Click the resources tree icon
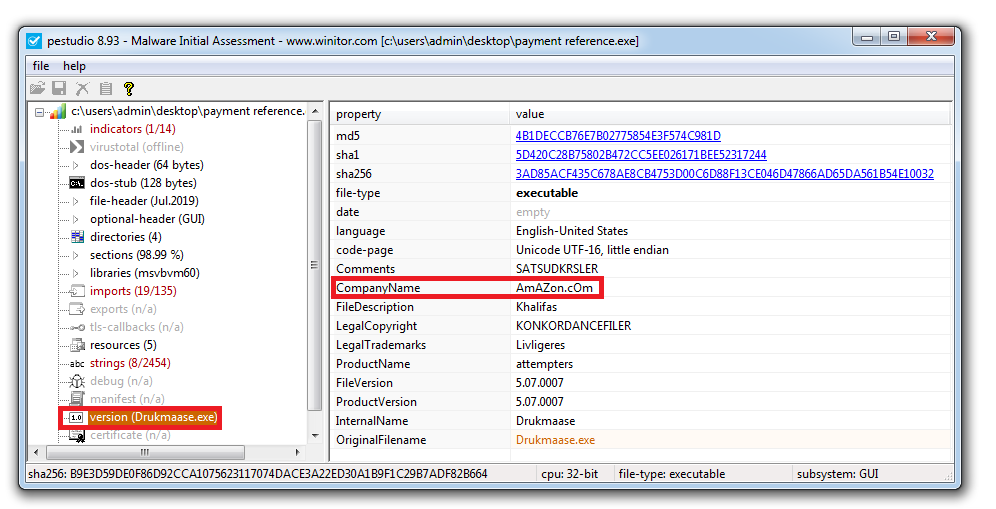996x509 pixels. [x=77, y=345]
